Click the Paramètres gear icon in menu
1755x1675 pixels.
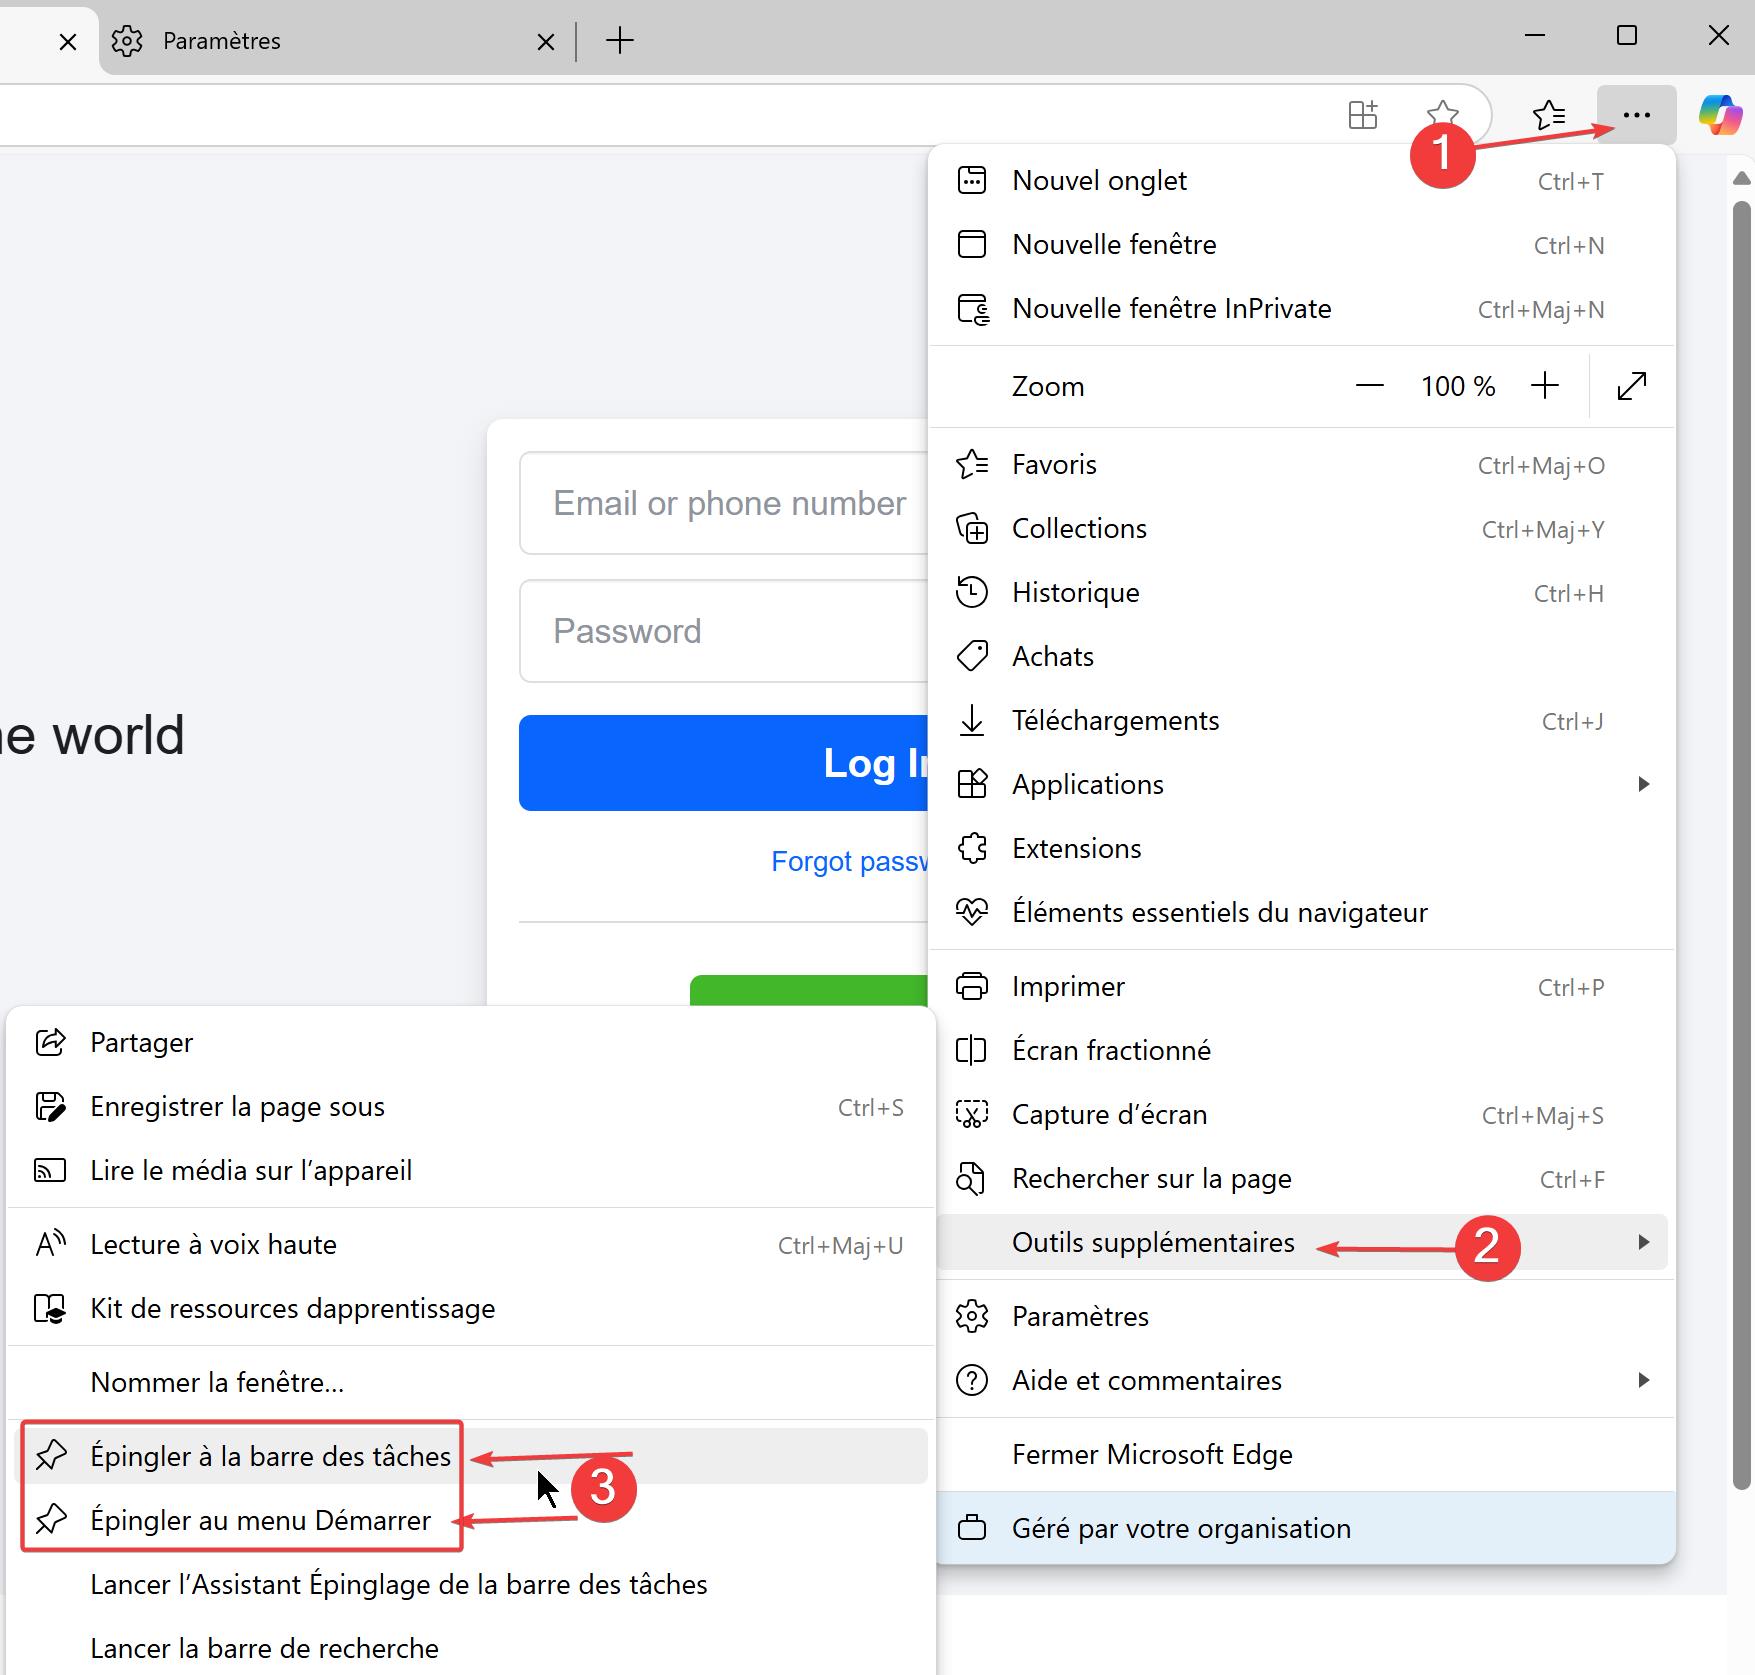972,1317
